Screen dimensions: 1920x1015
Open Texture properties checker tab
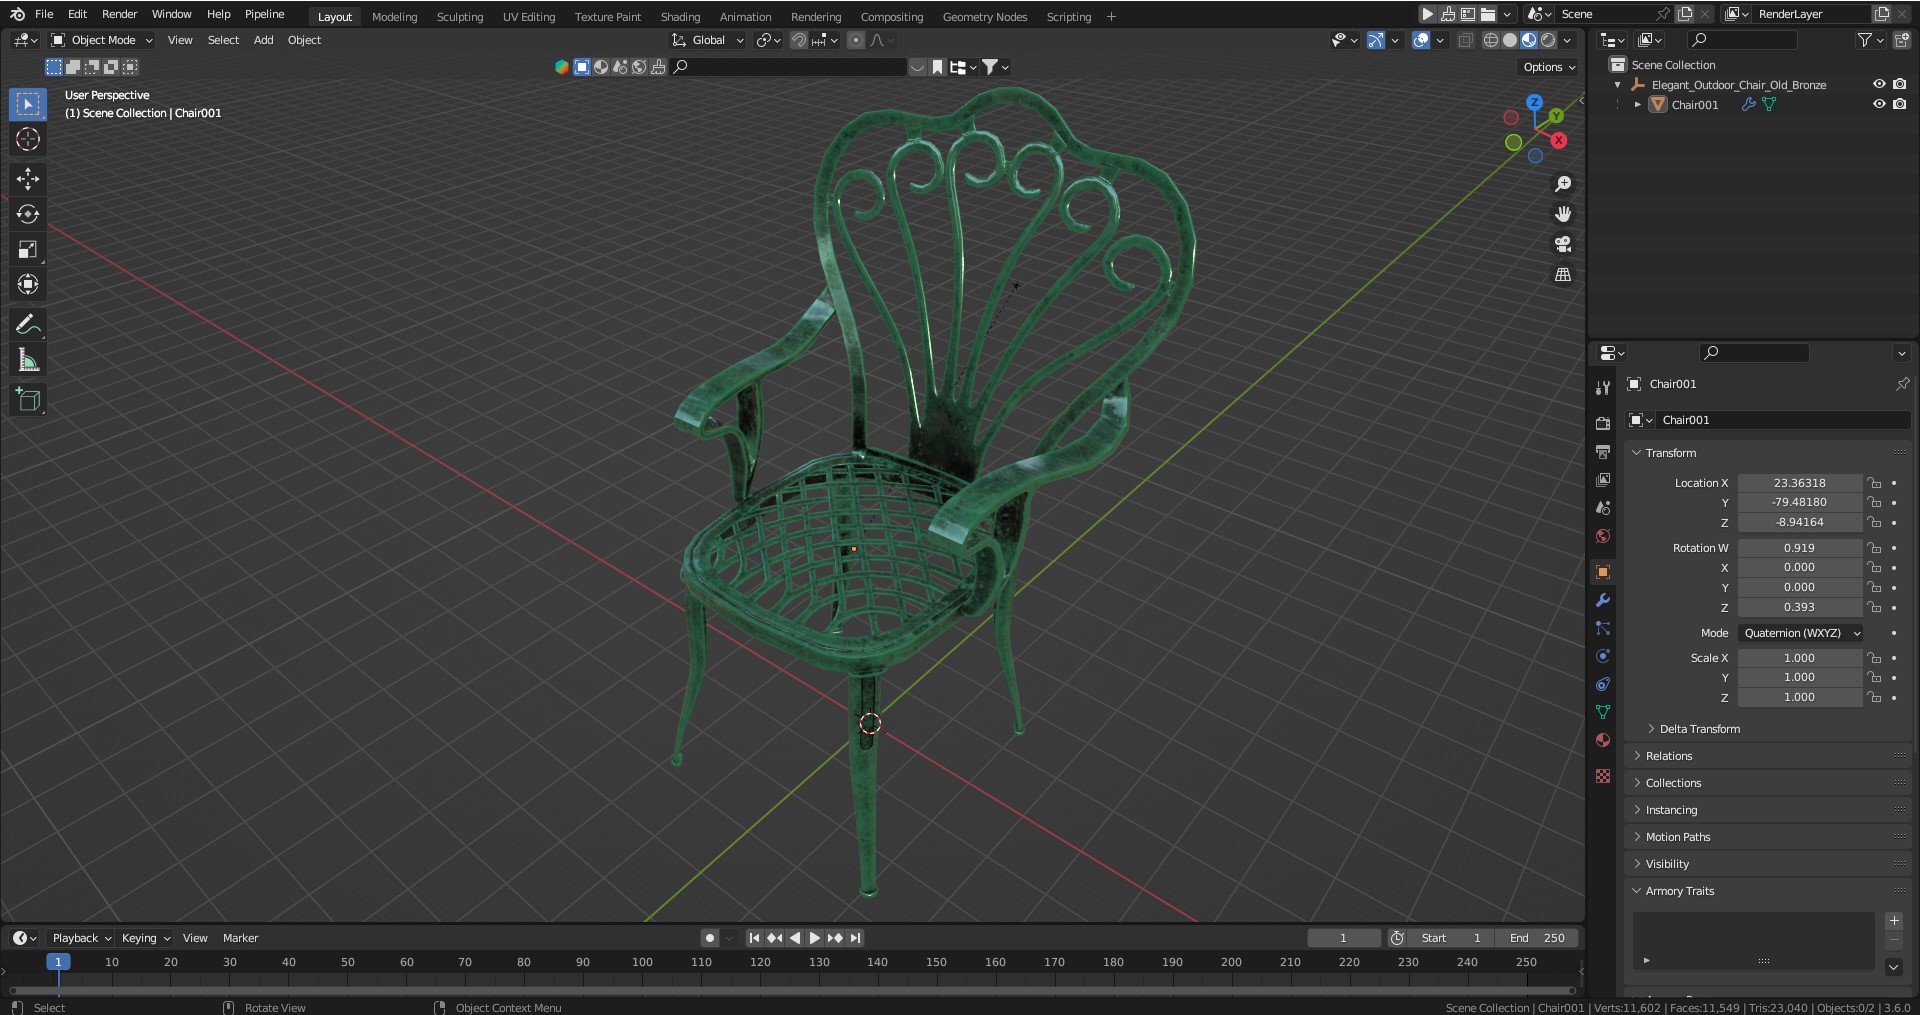click(x=1603, y=776)
